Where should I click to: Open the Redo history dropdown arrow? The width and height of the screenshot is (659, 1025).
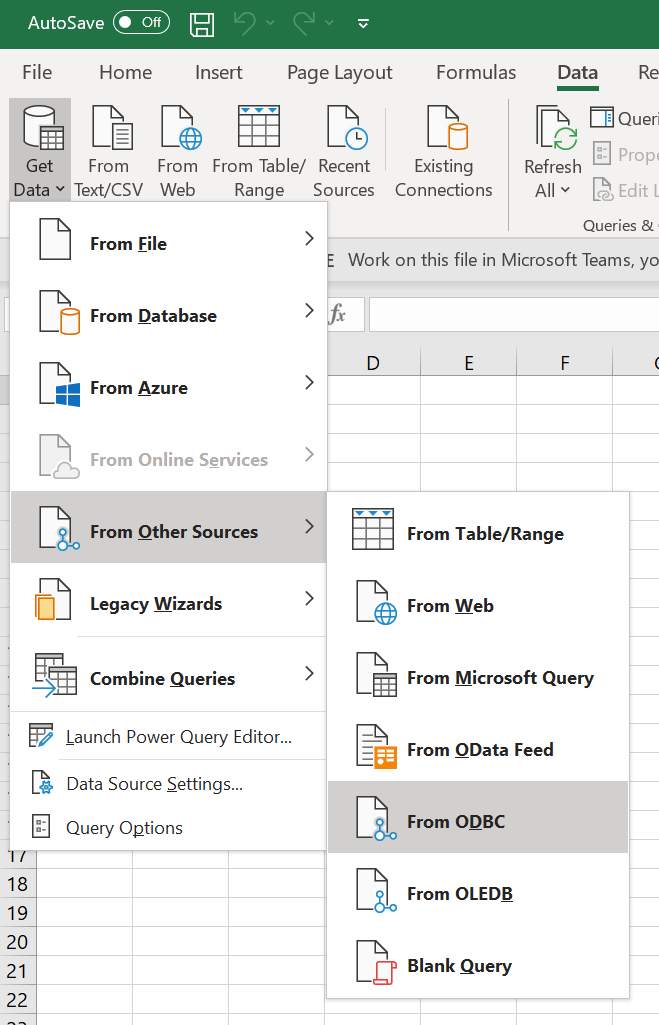point(330,24)
